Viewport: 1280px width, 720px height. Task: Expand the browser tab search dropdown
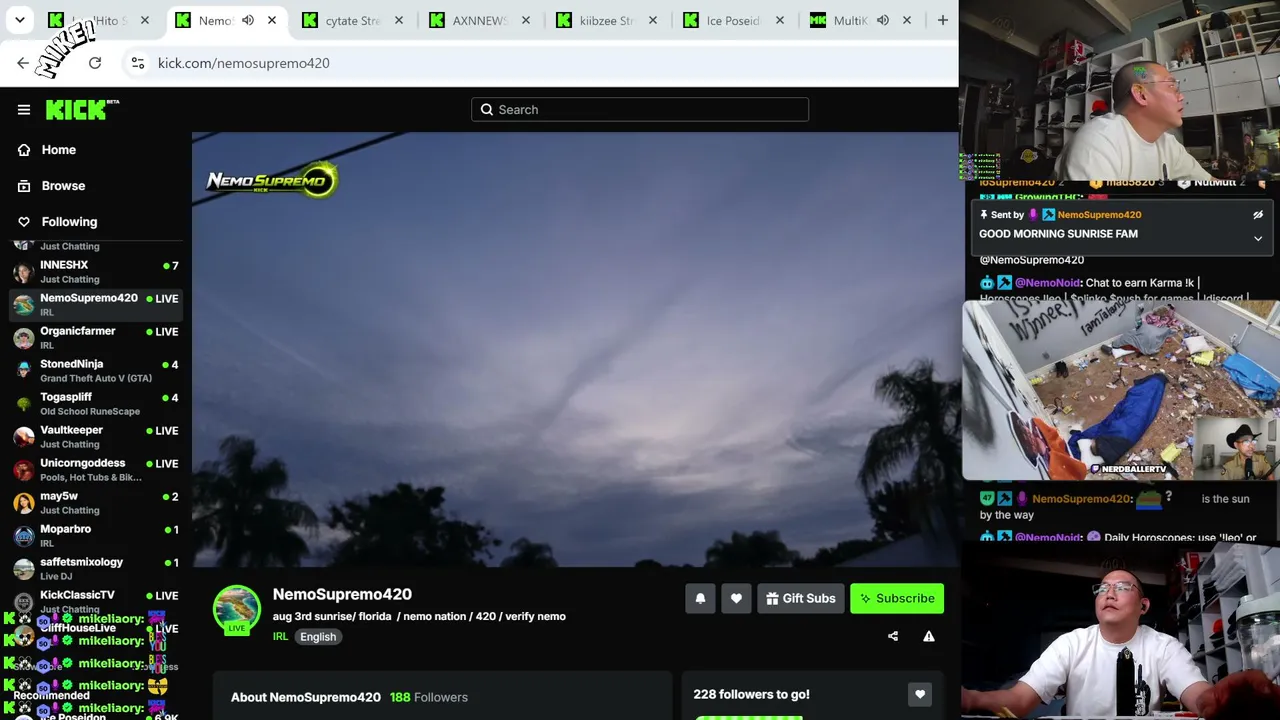[19, 20]
